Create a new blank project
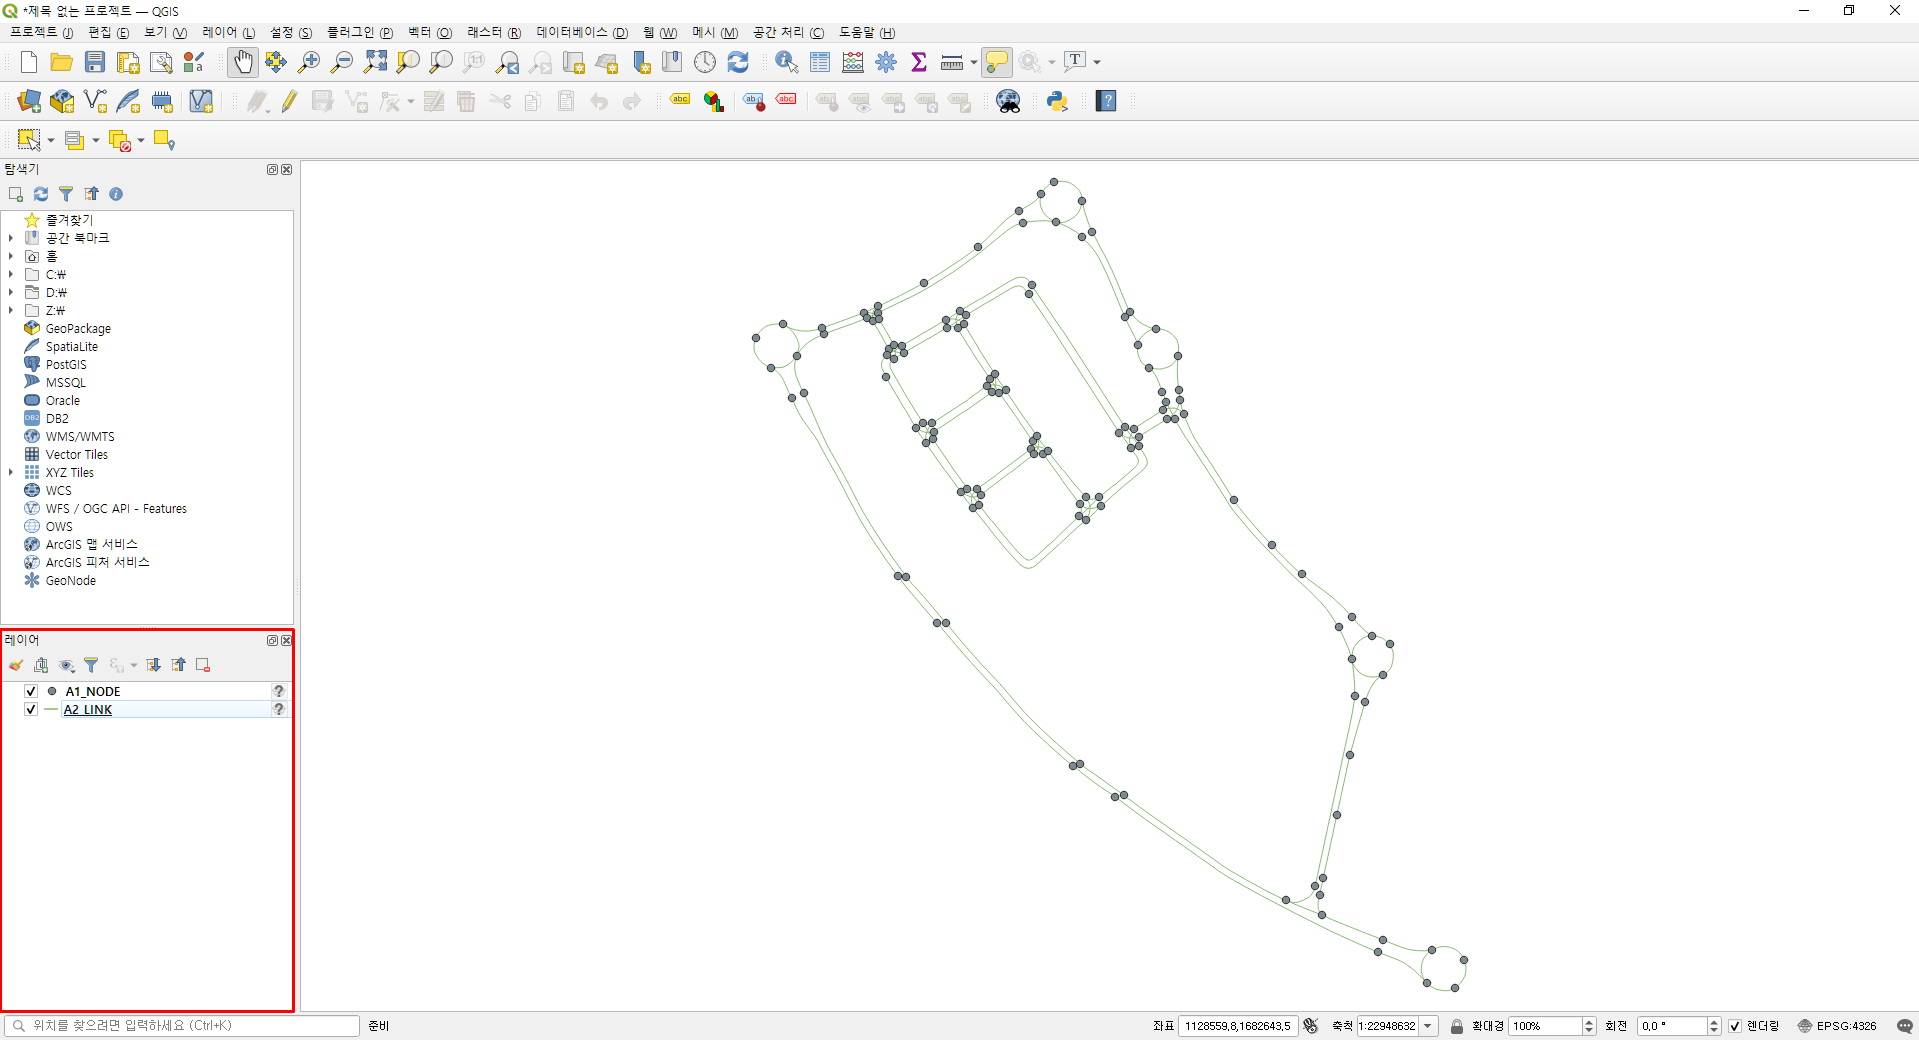The width and height of the screenshot is (1919, 1040). pyautogui.click(x=29, y=62)
